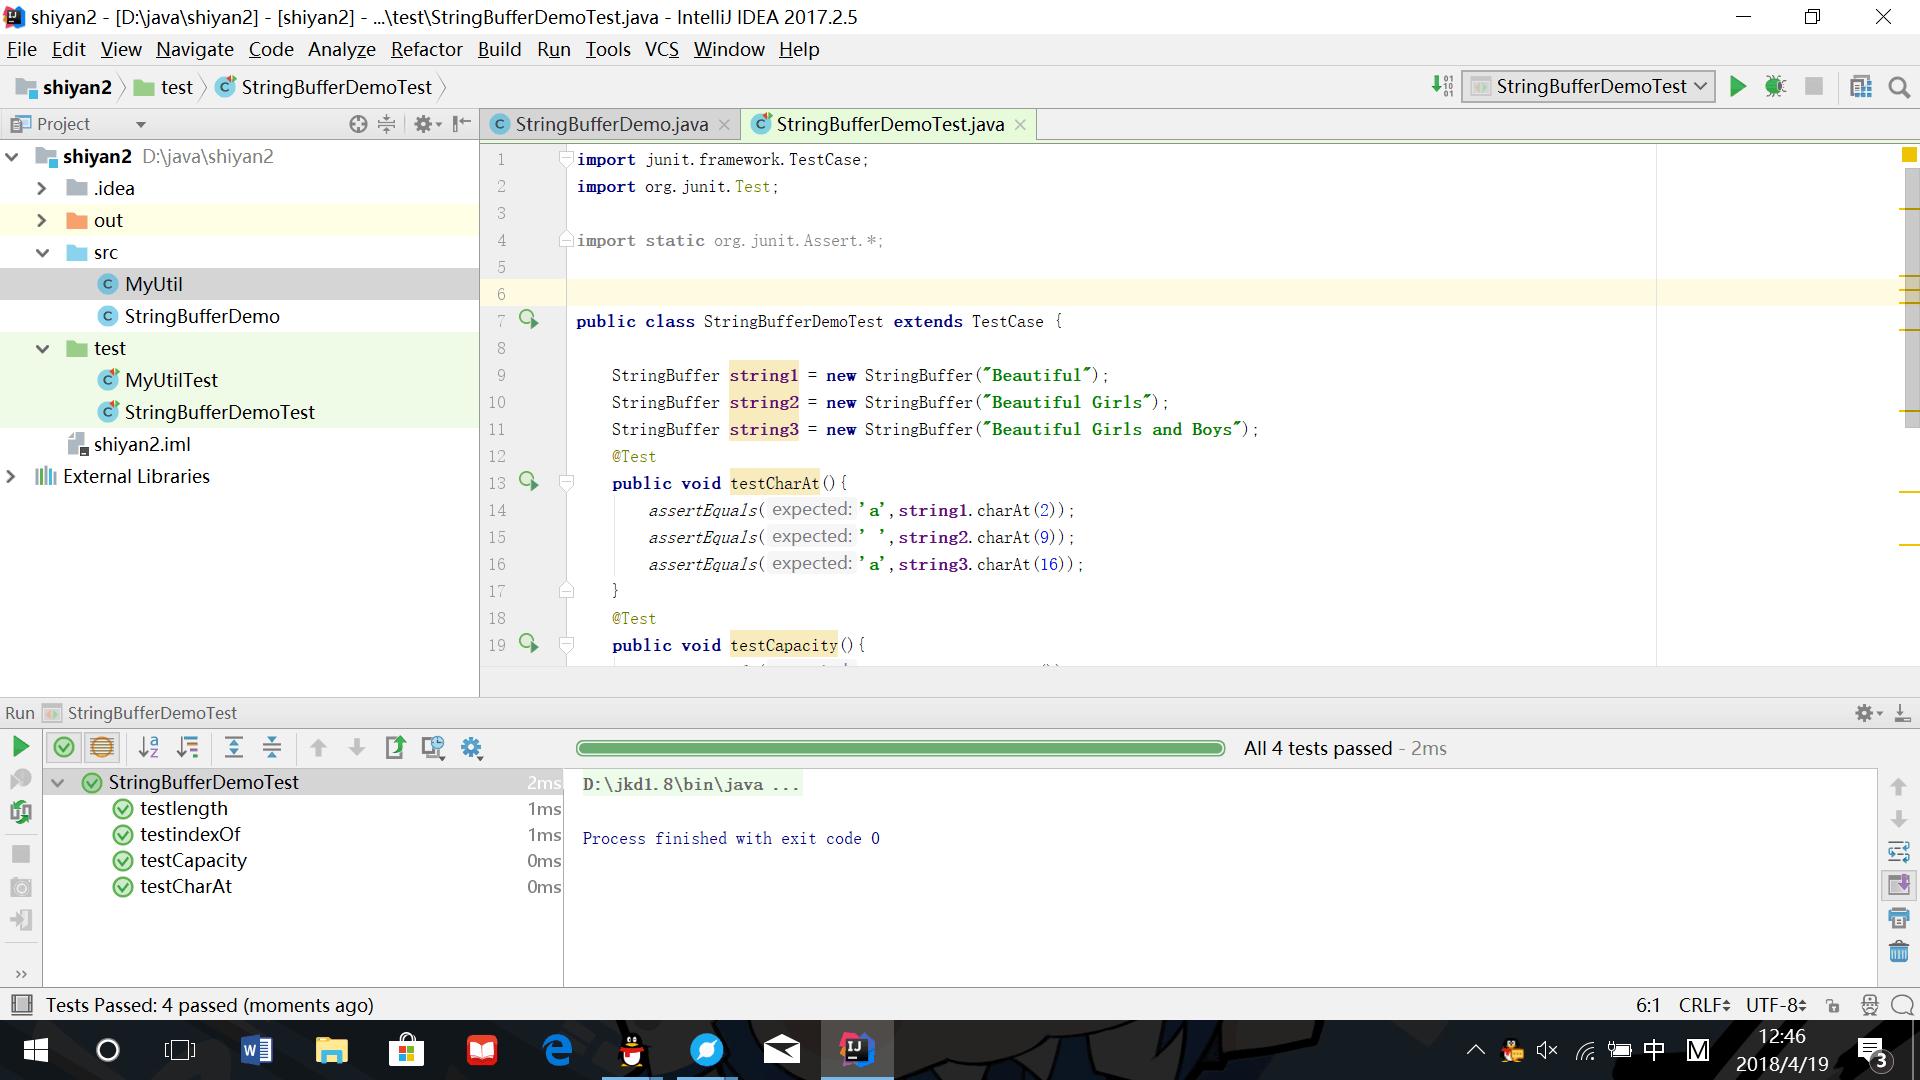This screenshot has width=1920, height=1080.
Task: Click shiyan2 breadcrumb in navigation bar
Action: [65, 87]
